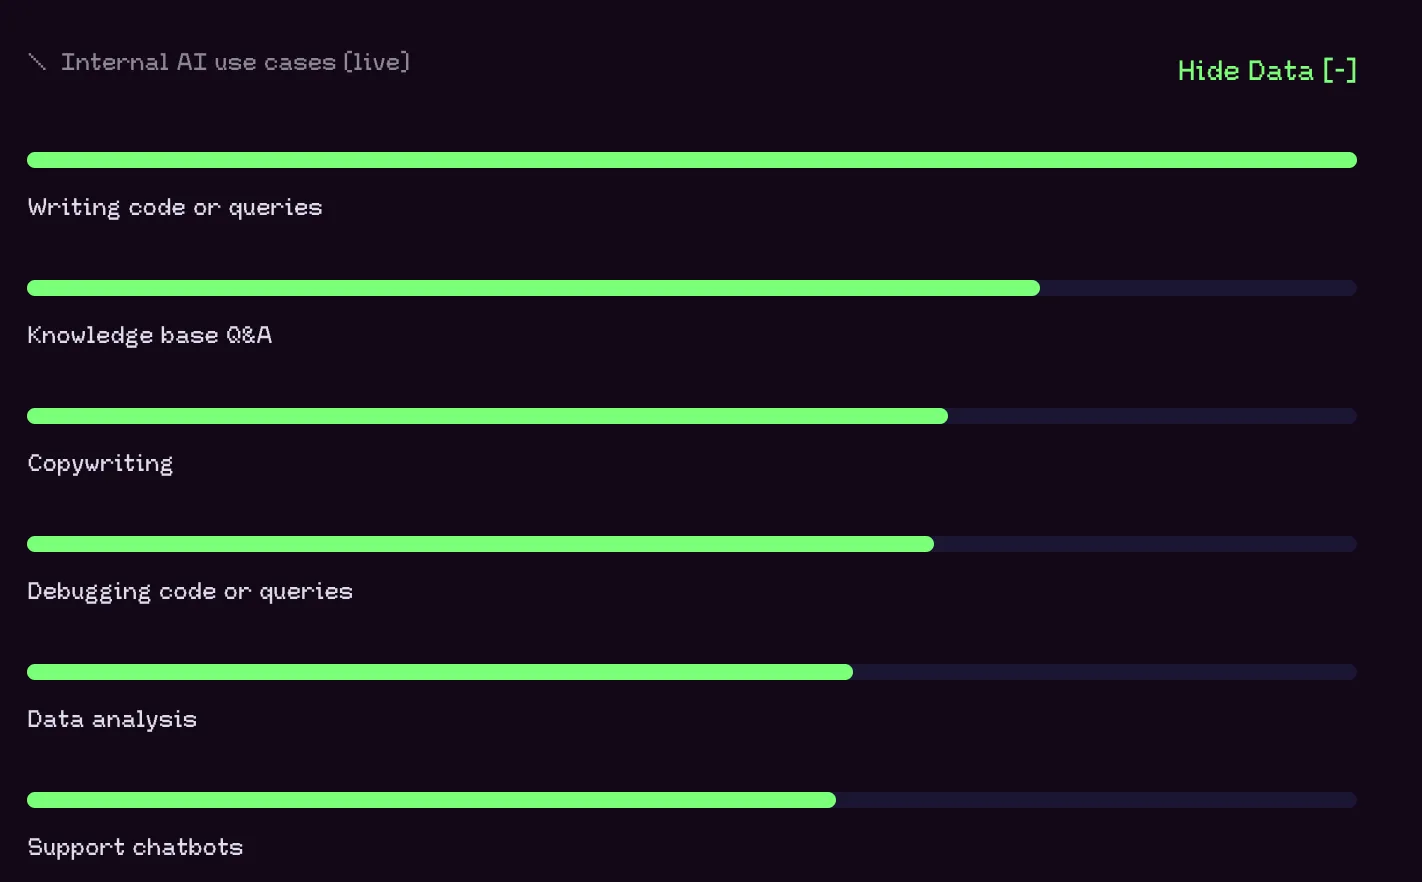Viewport: 1422px width, 882px height.
Task: Click unfilled track of Copywriting bar
Action: click(x=1152, y=416)
